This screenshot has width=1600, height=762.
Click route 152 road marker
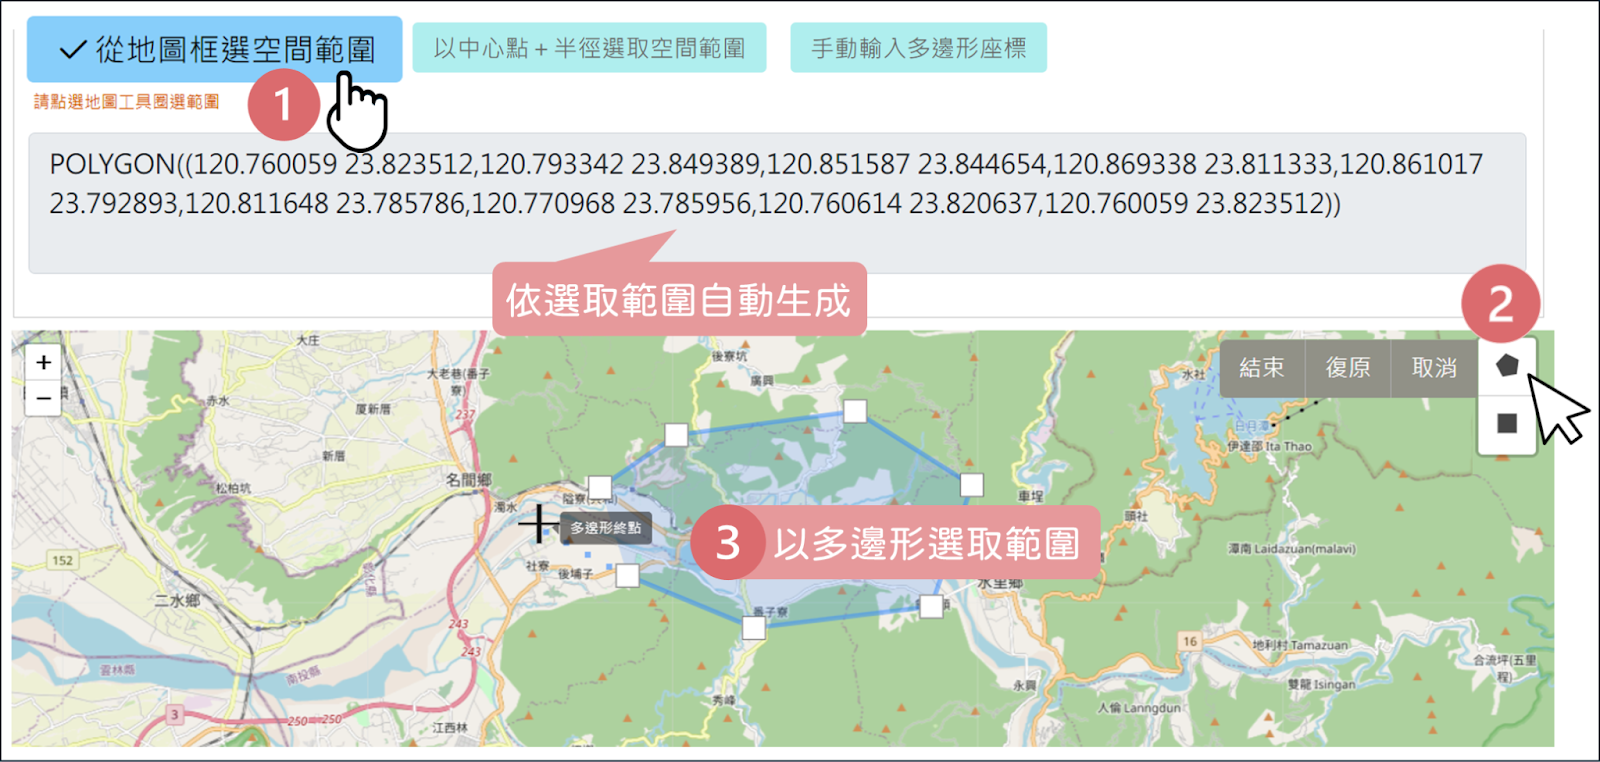point(63,560)
